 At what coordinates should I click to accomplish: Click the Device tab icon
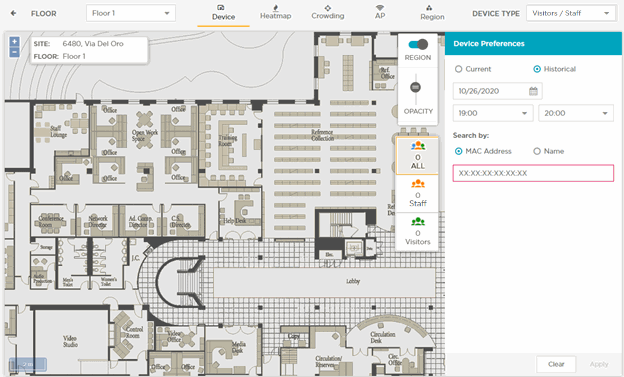[221, 8]
